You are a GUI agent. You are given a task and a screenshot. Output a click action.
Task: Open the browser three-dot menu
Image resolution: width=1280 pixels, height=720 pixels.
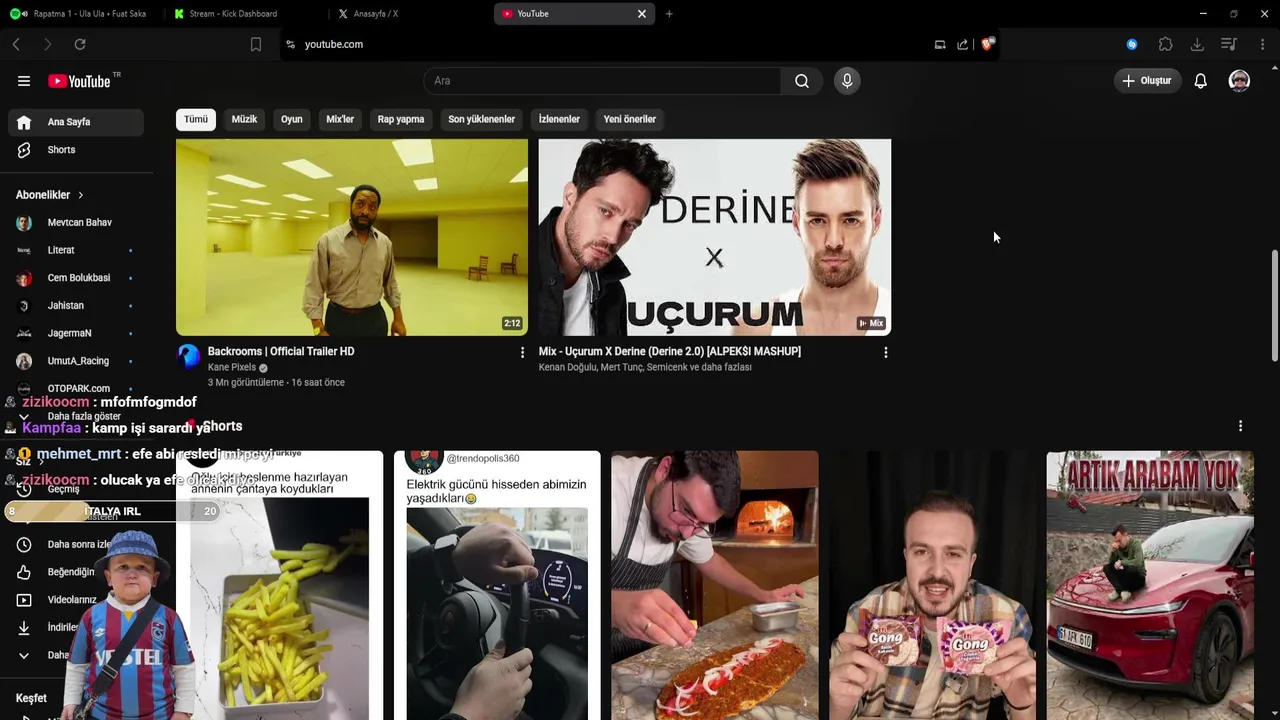[x=1263, y=44]
